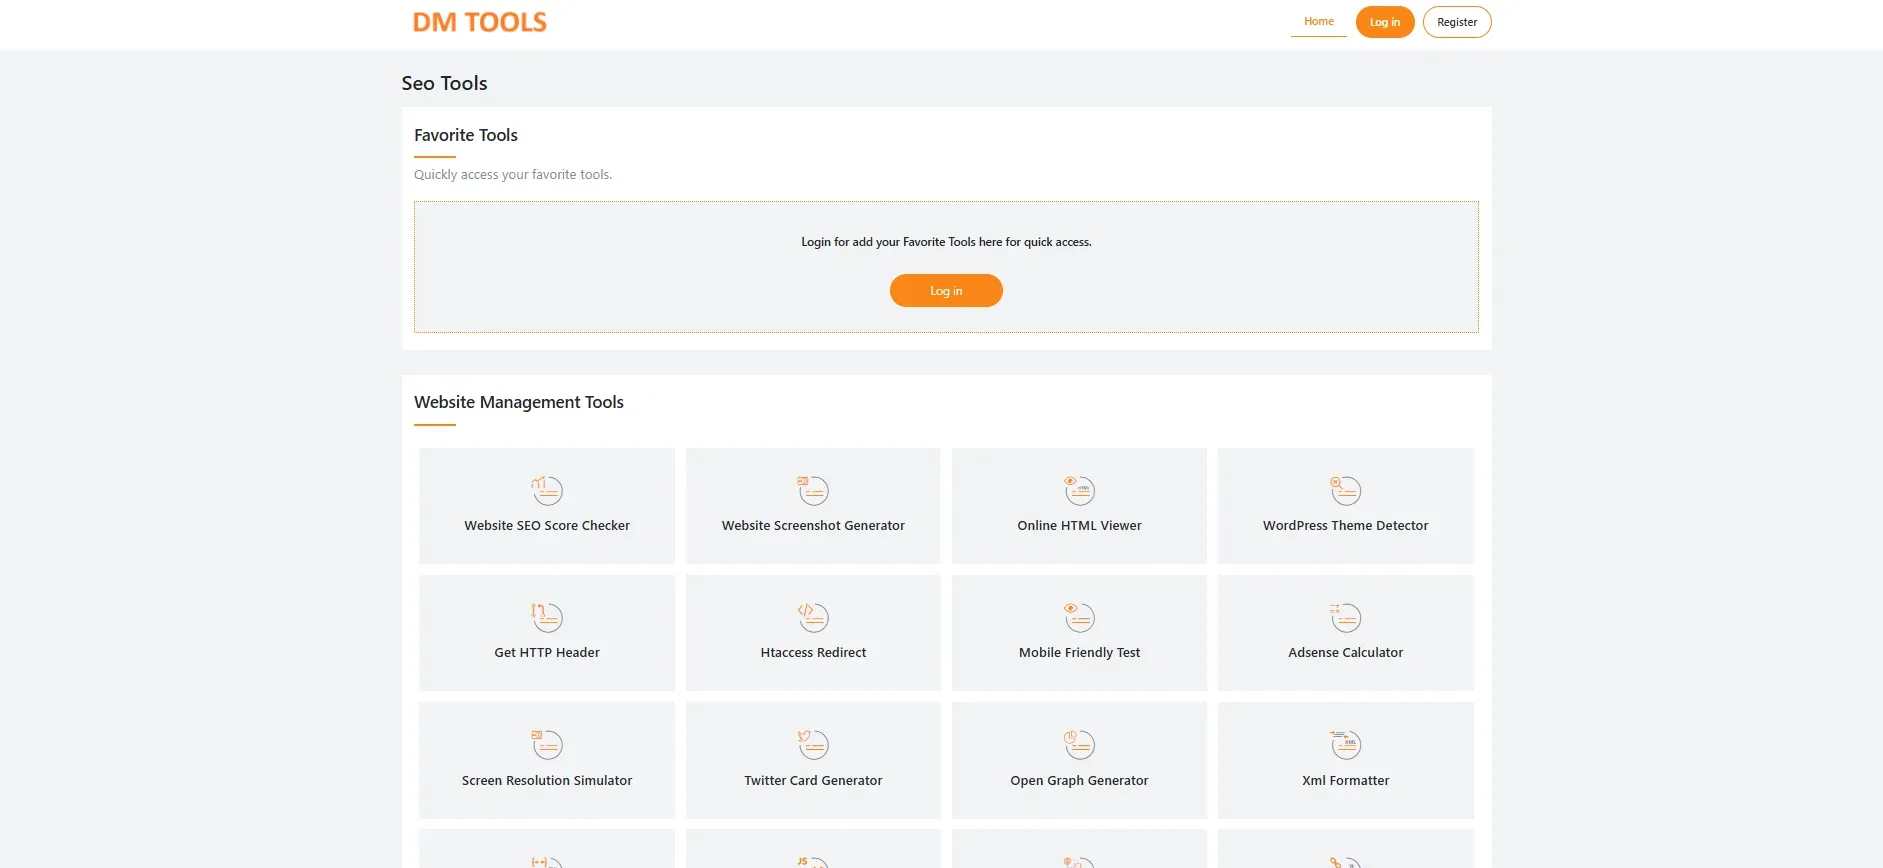The image size is (1883, 868).
Task: Open Website SEO Score Checker tool label
Action: pyautogui.click(x=547, y=525)
